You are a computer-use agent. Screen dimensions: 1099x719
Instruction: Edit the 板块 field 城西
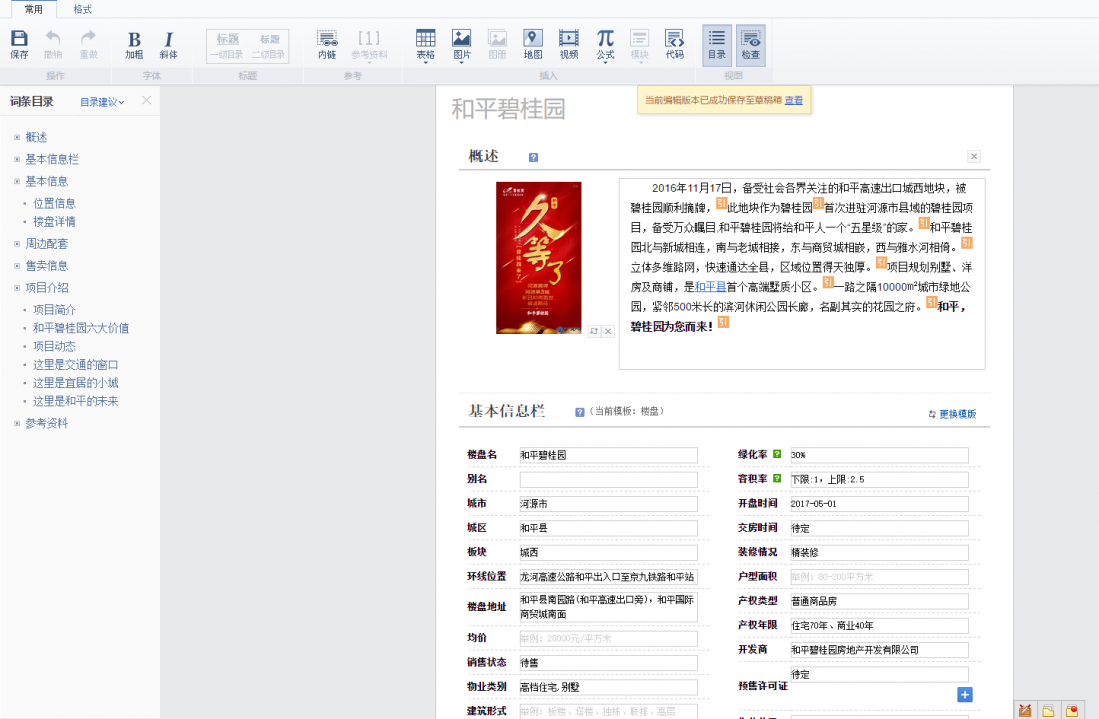pos(608,552)
